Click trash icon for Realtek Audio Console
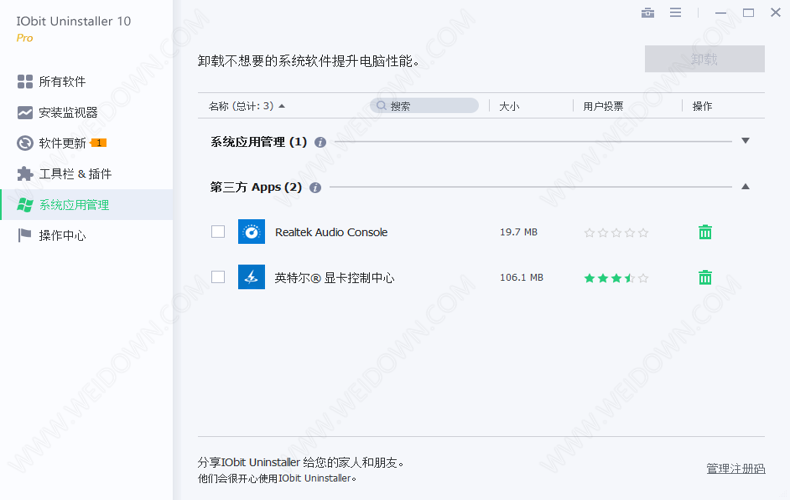This screenshot has height=500, width=790. click(x=705, y=232)
